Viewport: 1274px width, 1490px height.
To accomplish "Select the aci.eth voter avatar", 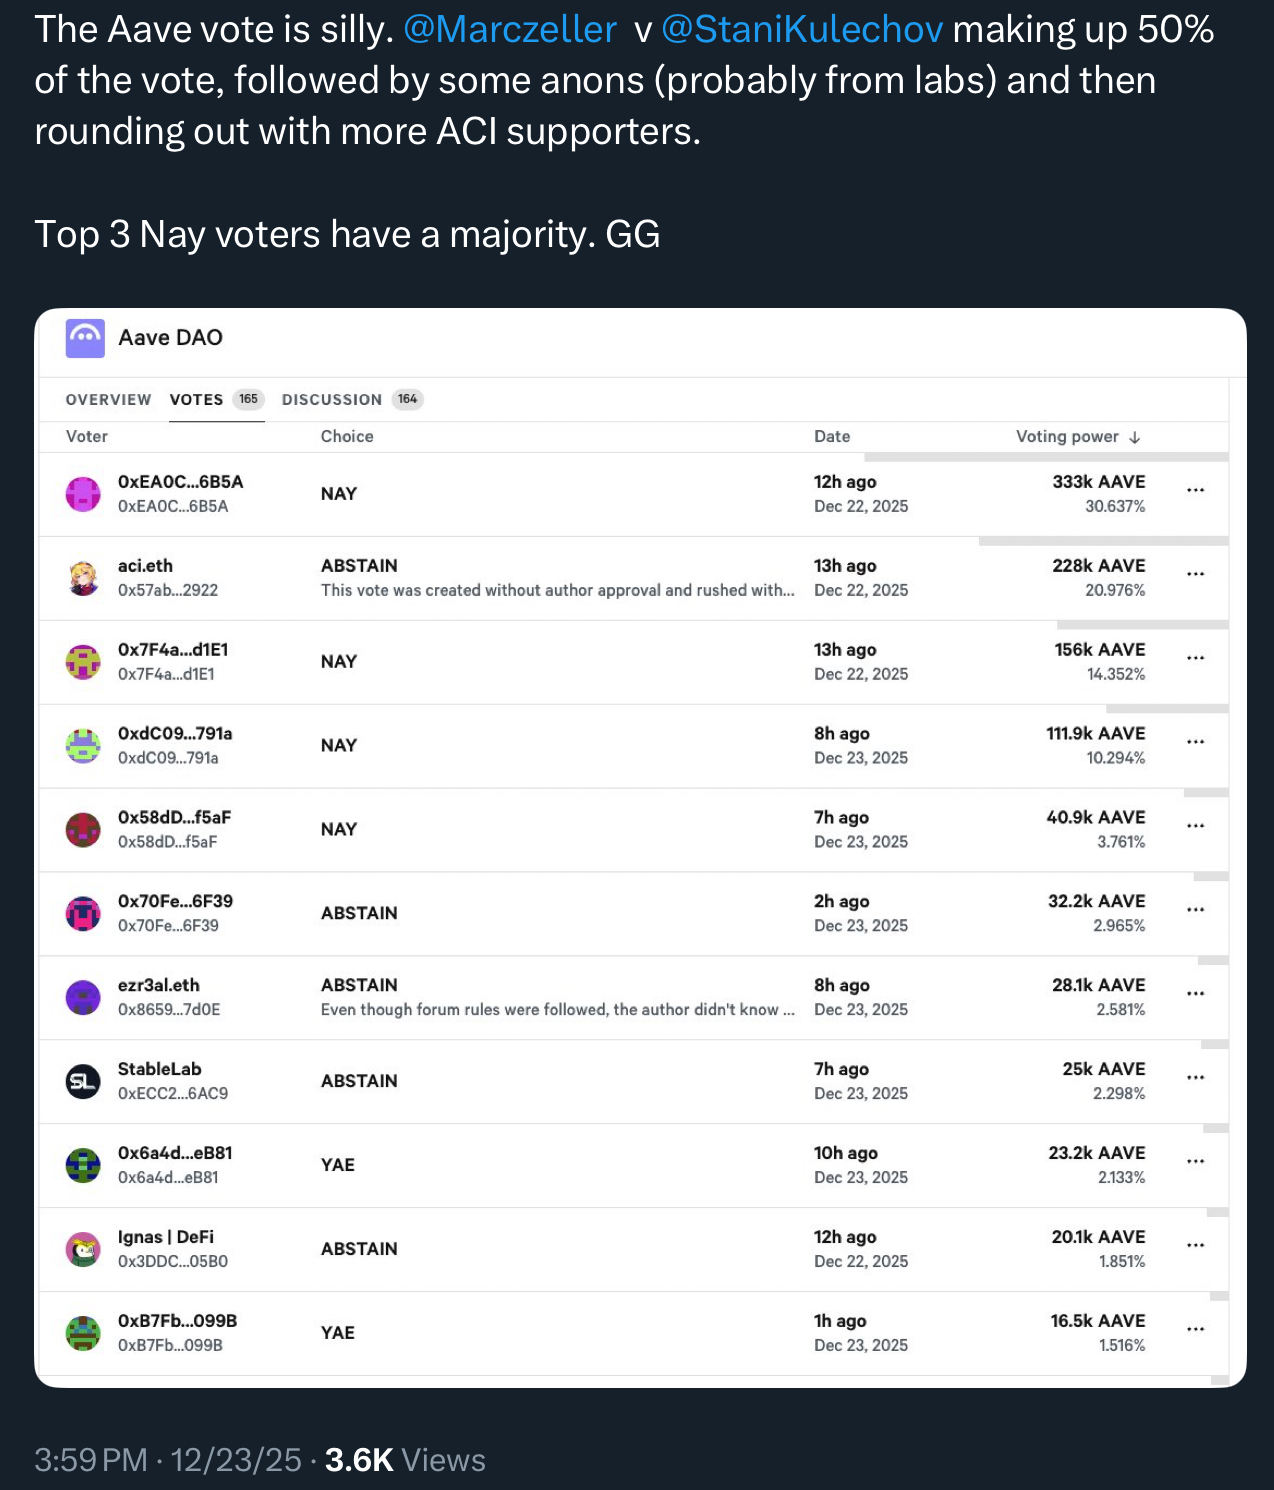I will tap(86, 577).
